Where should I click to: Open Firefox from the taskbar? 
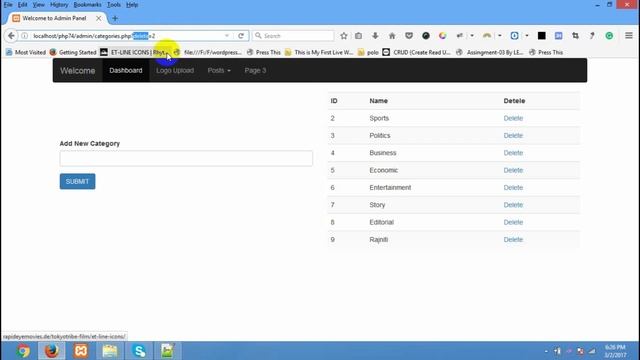(x=51, y=351)
